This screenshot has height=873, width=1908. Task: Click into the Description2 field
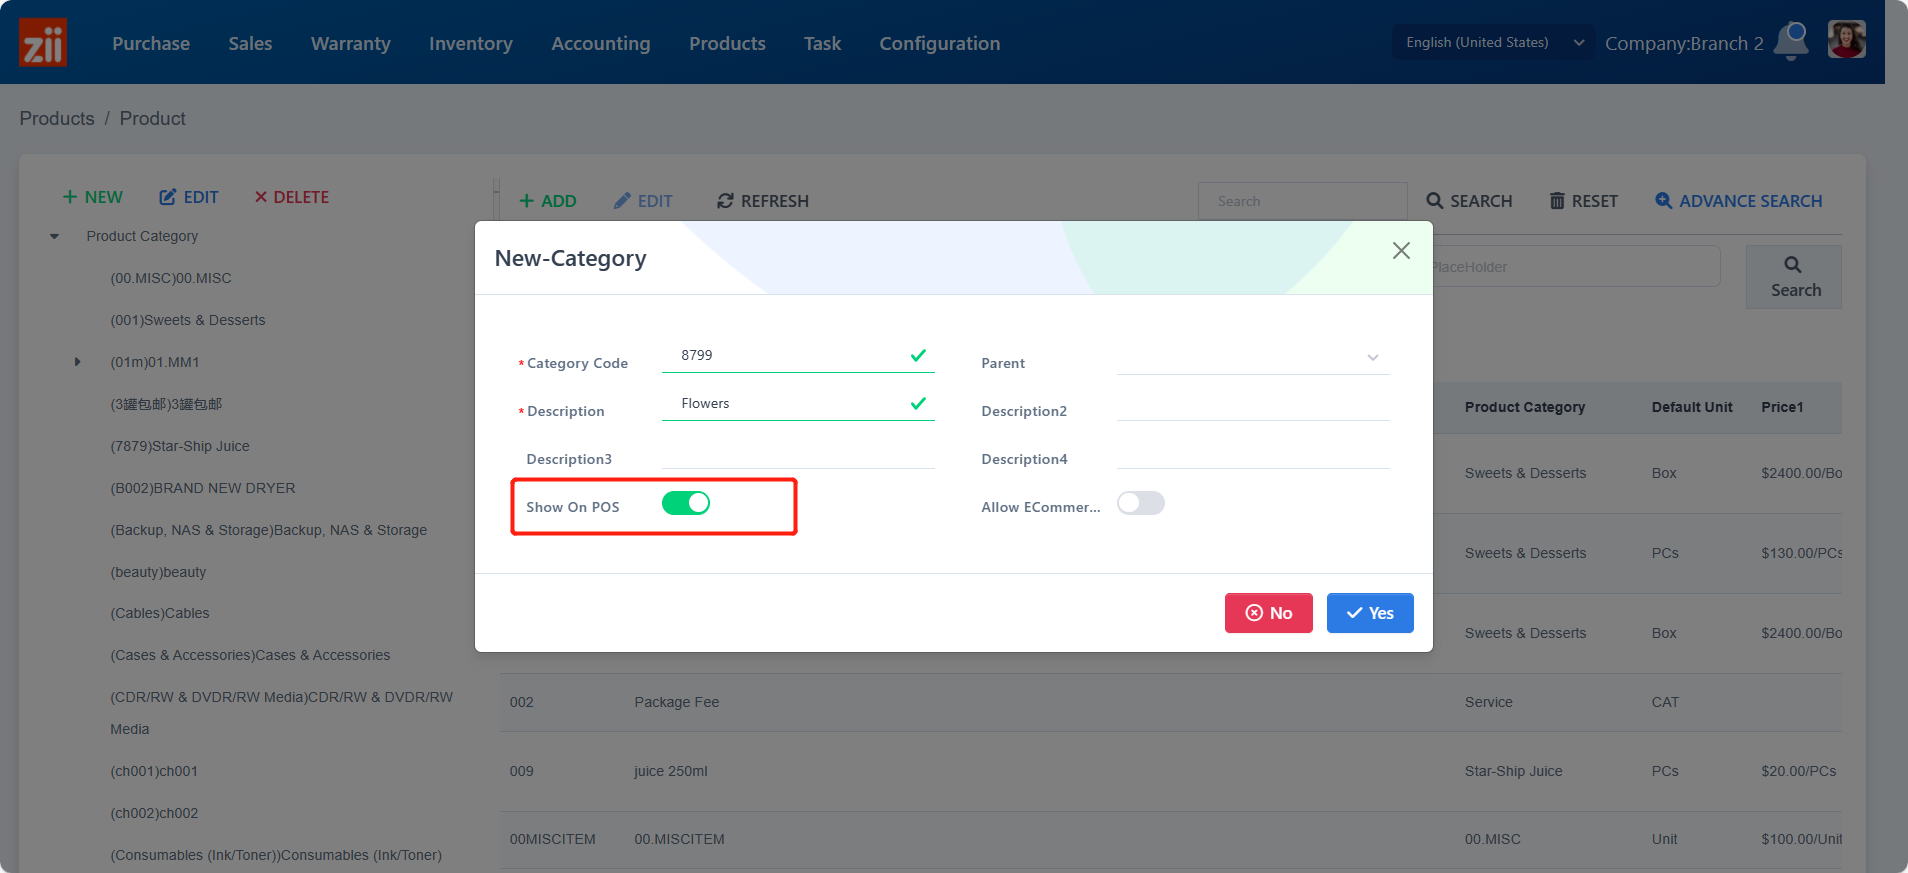coord(1252,406)
